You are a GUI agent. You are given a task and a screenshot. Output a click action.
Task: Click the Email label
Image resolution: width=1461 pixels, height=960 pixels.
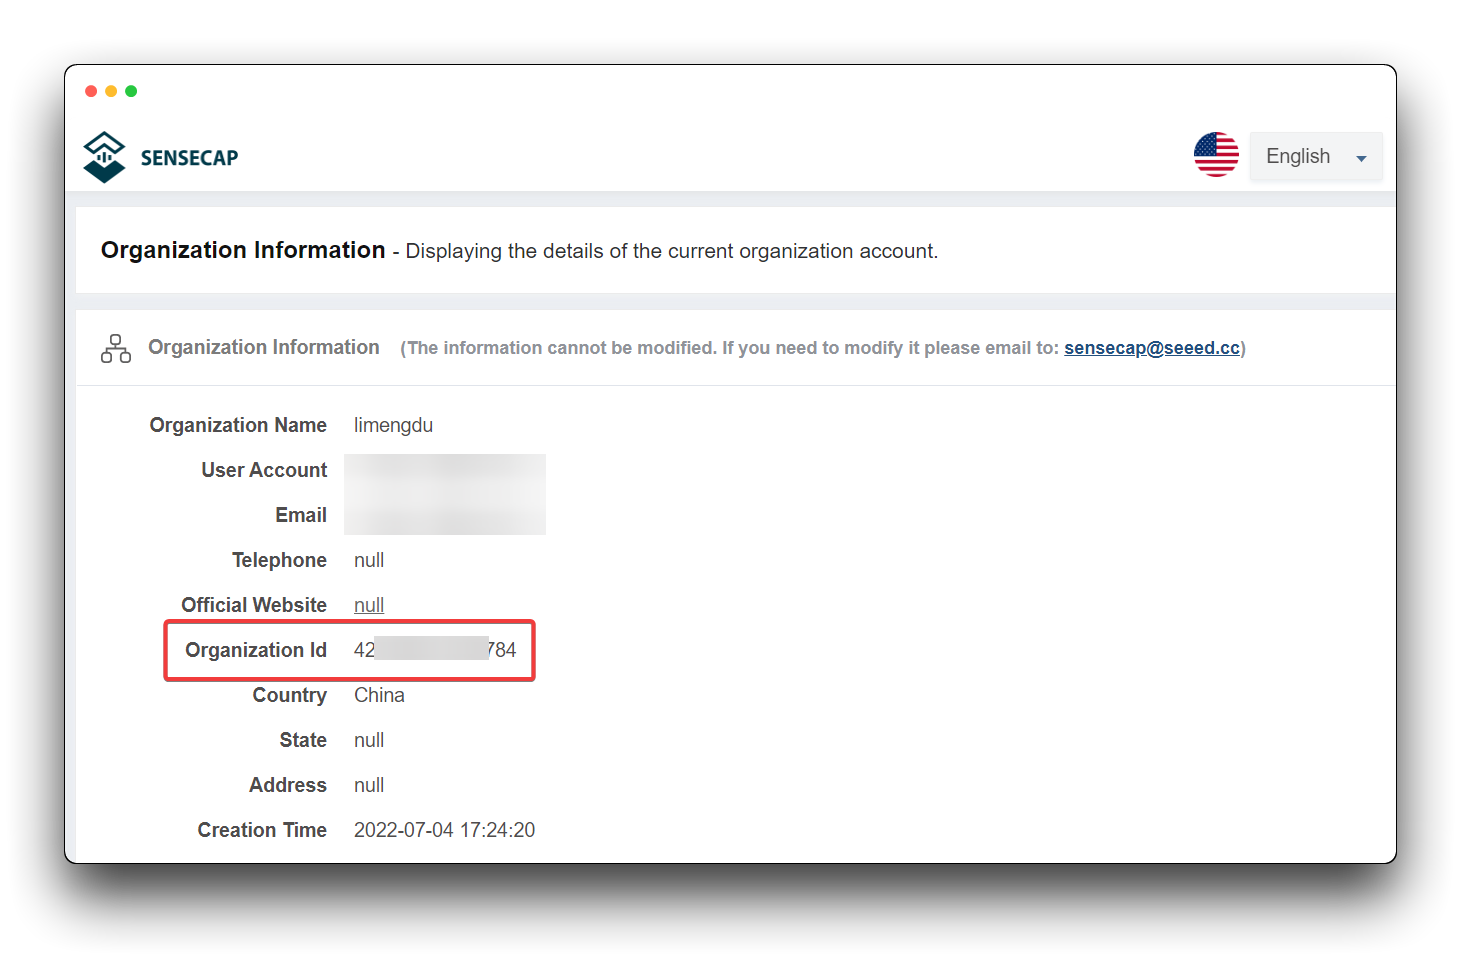(x=301, y=515)
